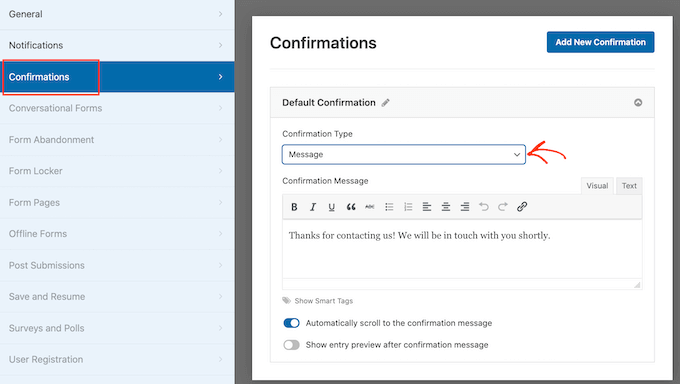Screen dimensions: 680x384
Task: Disable automatic scroll to confirmation message
Action: (x=291, y=323)
